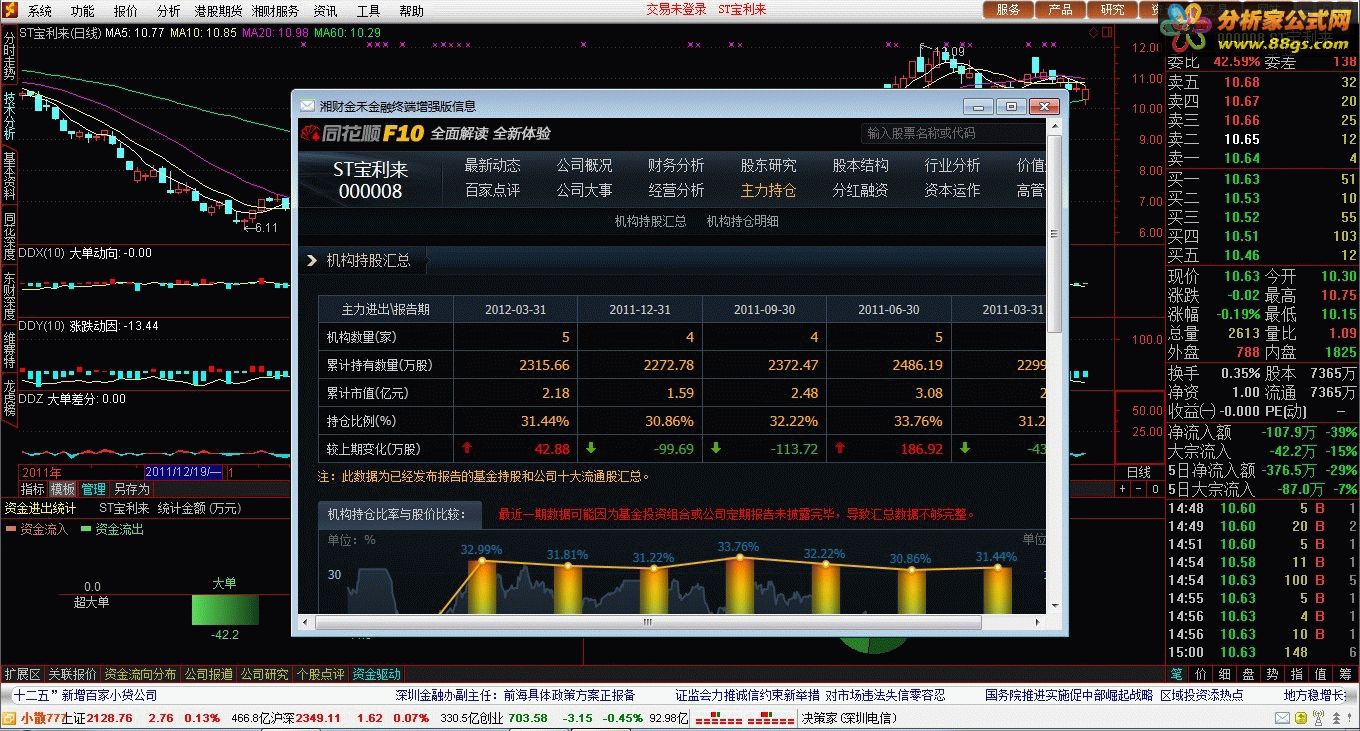This screenshot has width=1360, height=731.
Task: Open the 功能 menu
Action: [83, 11]
